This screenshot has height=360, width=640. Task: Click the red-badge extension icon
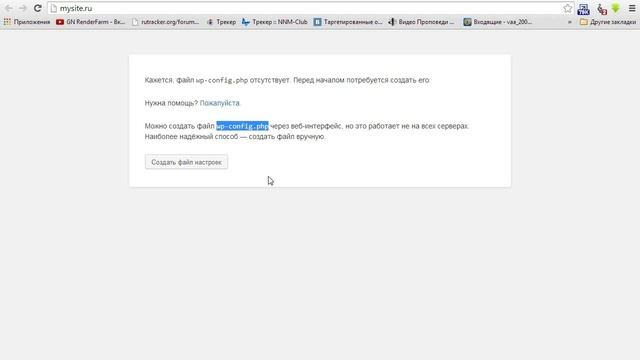pos(602,9)
